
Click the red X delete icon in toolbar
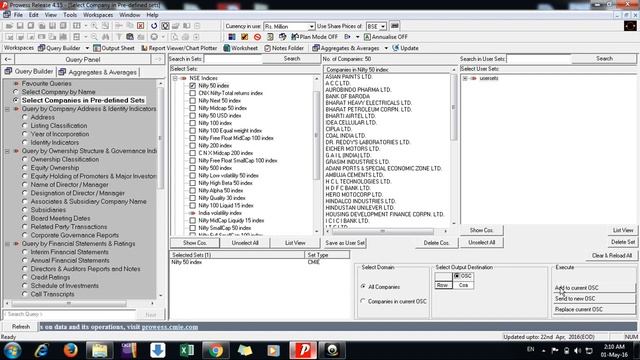[140, 26]
